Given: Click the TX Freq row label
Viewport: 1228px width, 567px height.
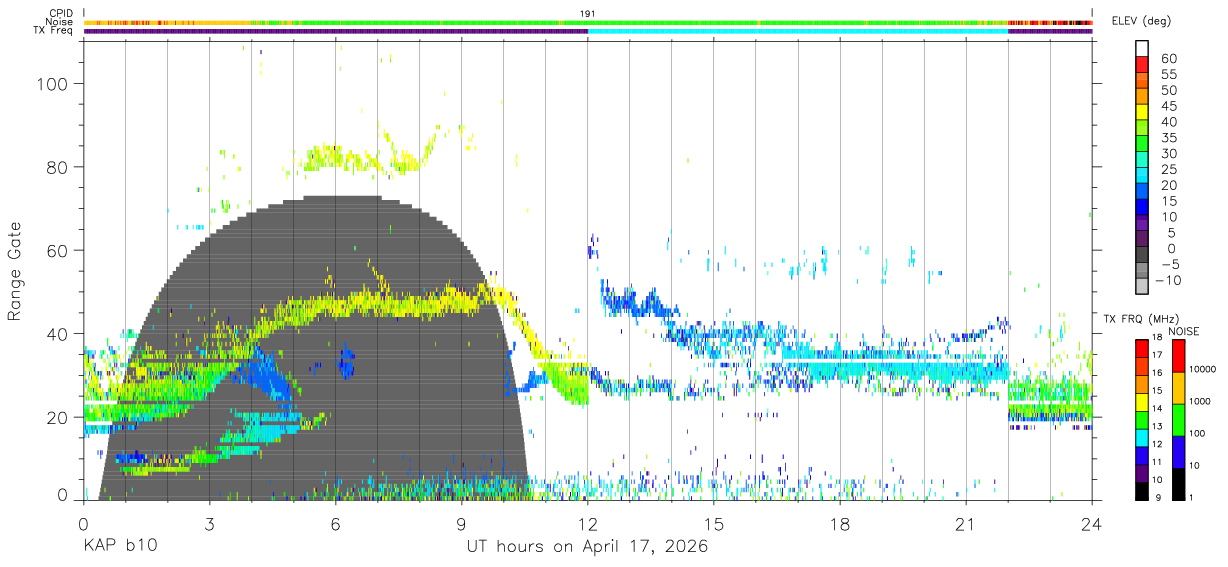Looking at the screenshot, I should click(x=54, y=31).
